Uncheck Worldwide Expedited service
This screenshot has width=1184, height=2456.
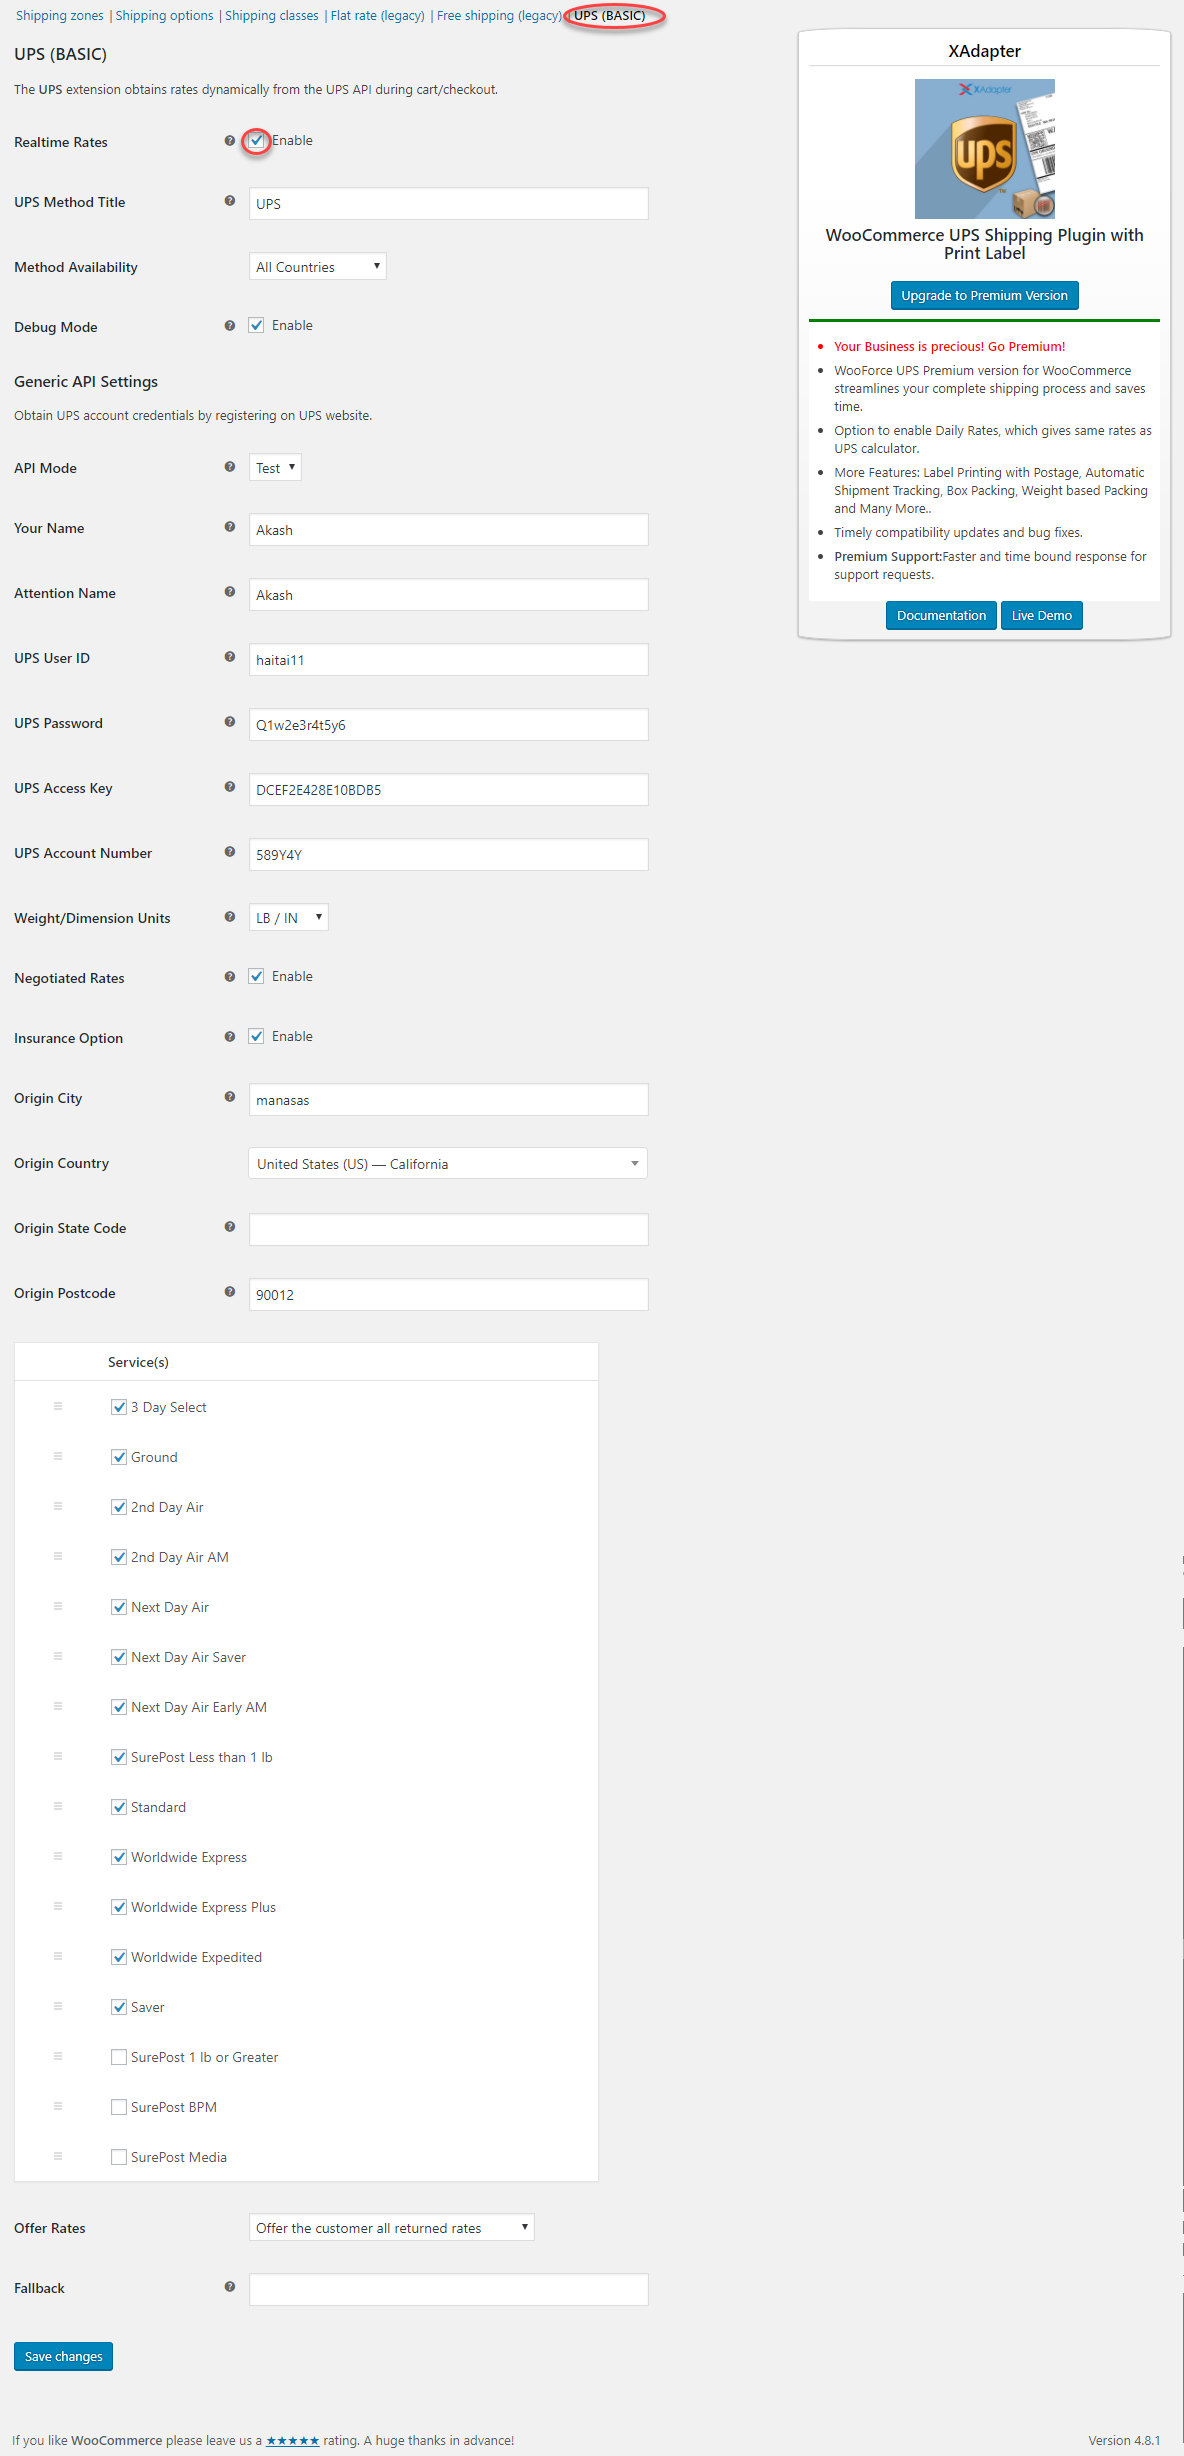click(119, 1957)
